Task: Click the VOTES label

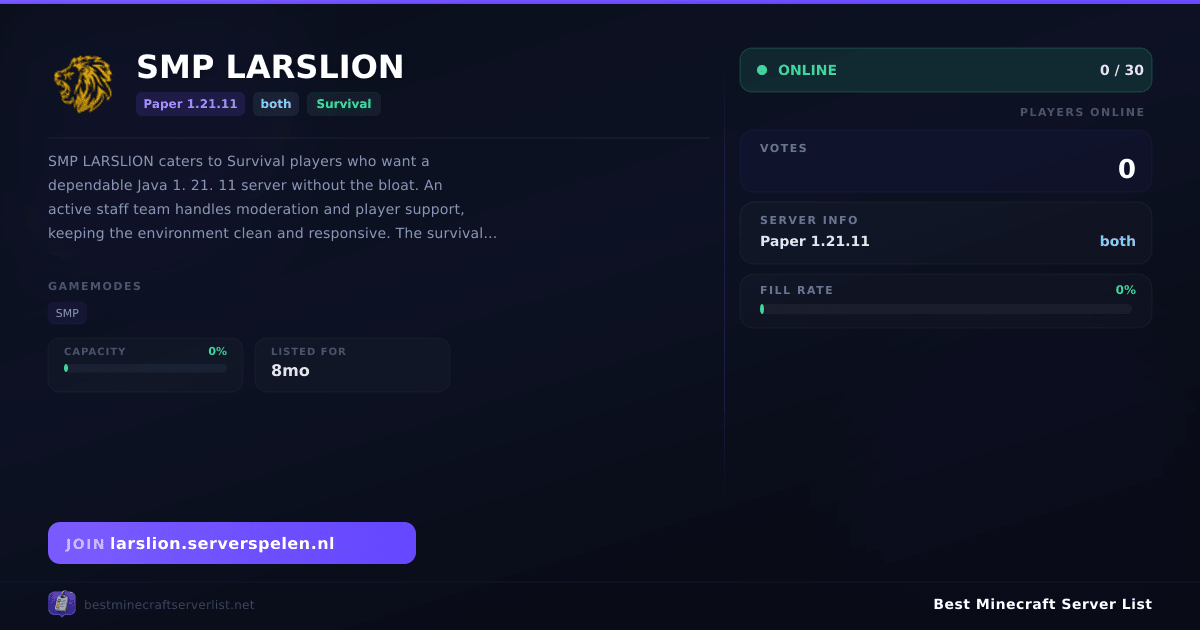Action: (x=784, y=148)
